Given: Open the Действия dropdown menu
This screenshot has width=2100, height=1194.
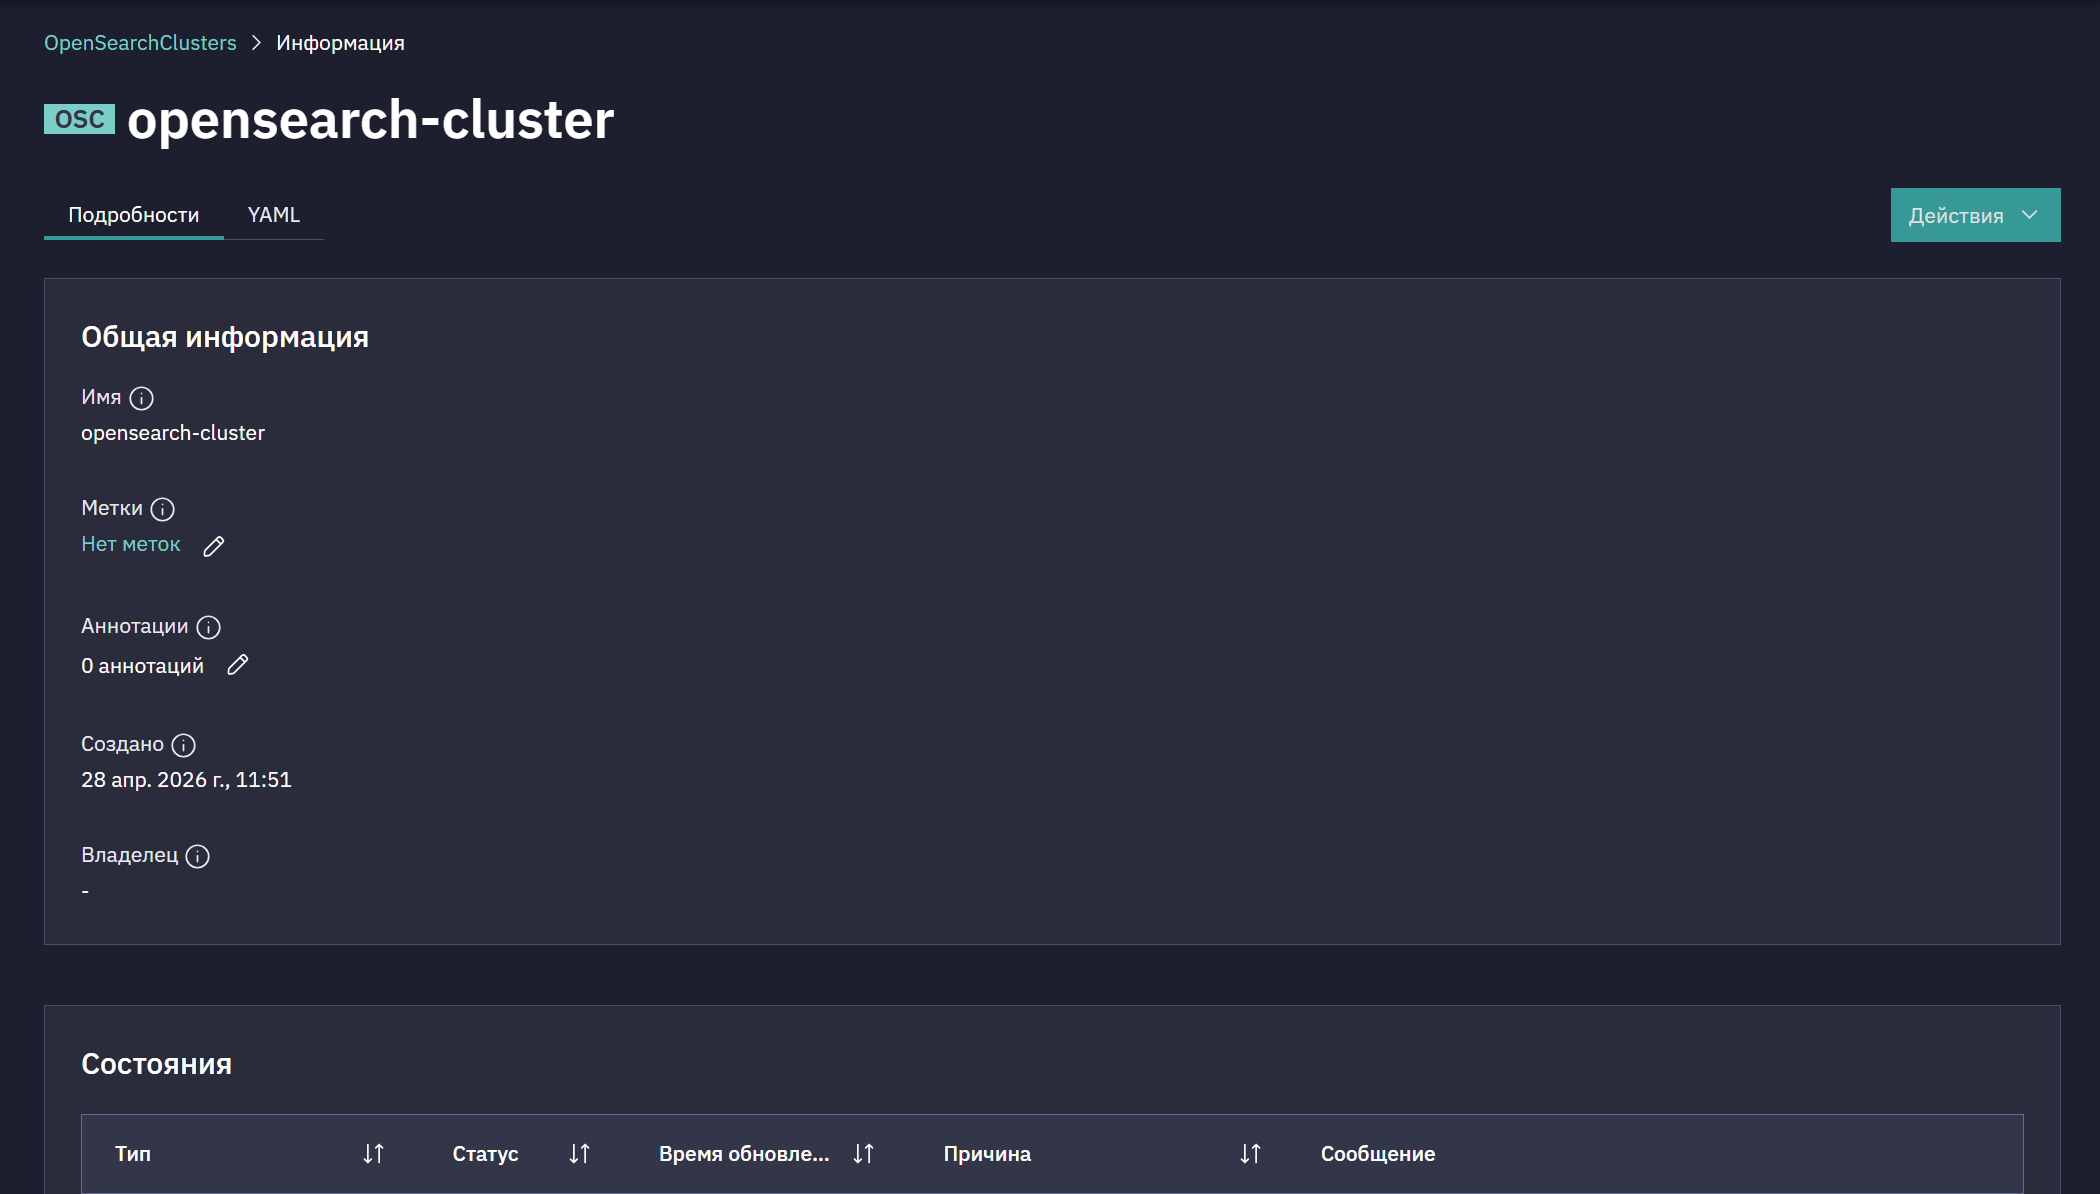Looking at the screenshot, I should (1975, 215).
